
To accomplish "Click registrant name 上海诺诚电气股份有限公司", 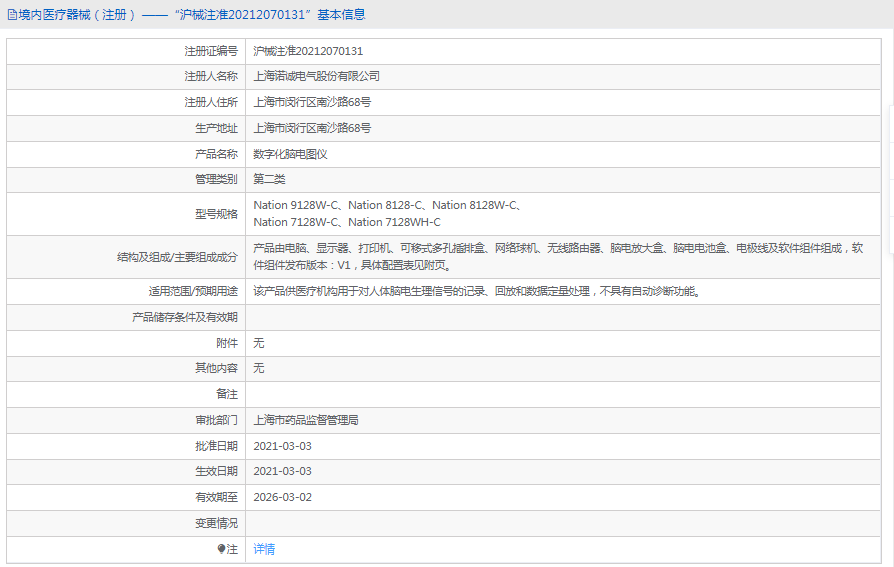I will tap(316, 76).
